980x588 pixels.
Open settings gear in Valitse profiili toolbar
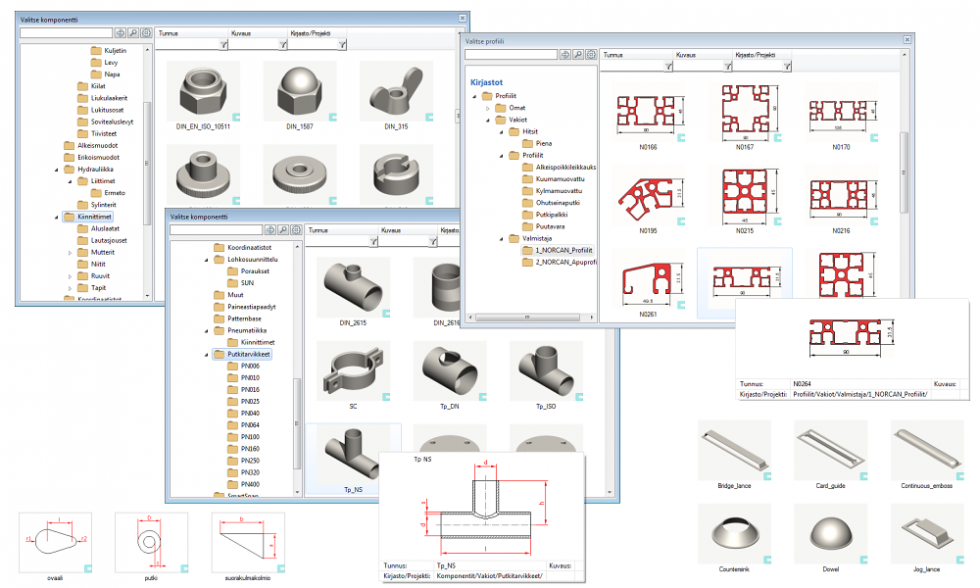pyautogui.click(x=592, y=55)
